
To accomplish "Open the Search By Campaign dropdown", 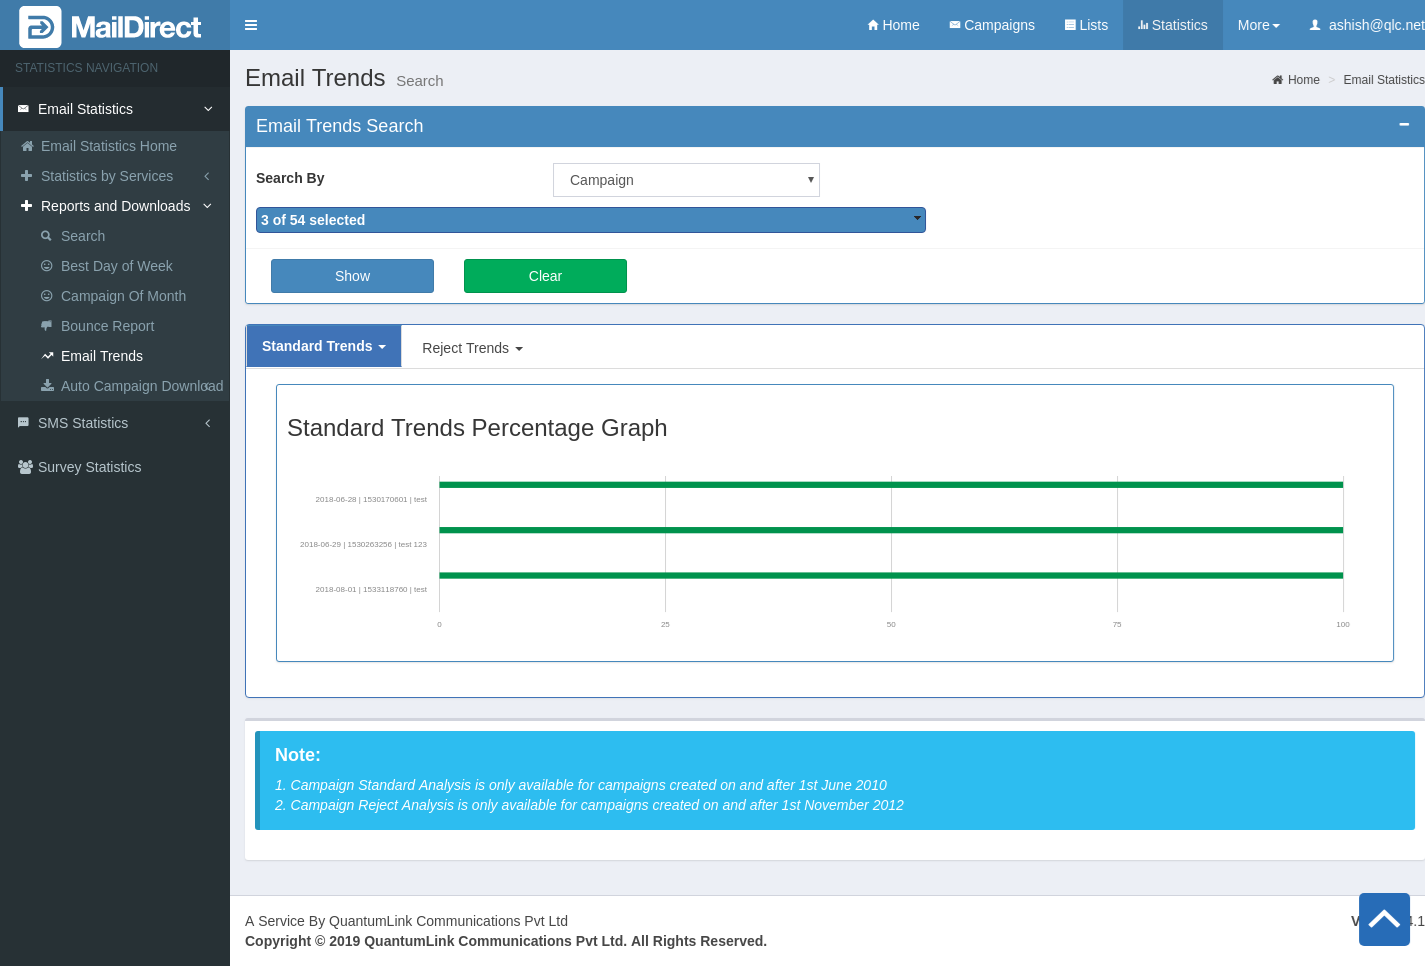I will (686, 180).
